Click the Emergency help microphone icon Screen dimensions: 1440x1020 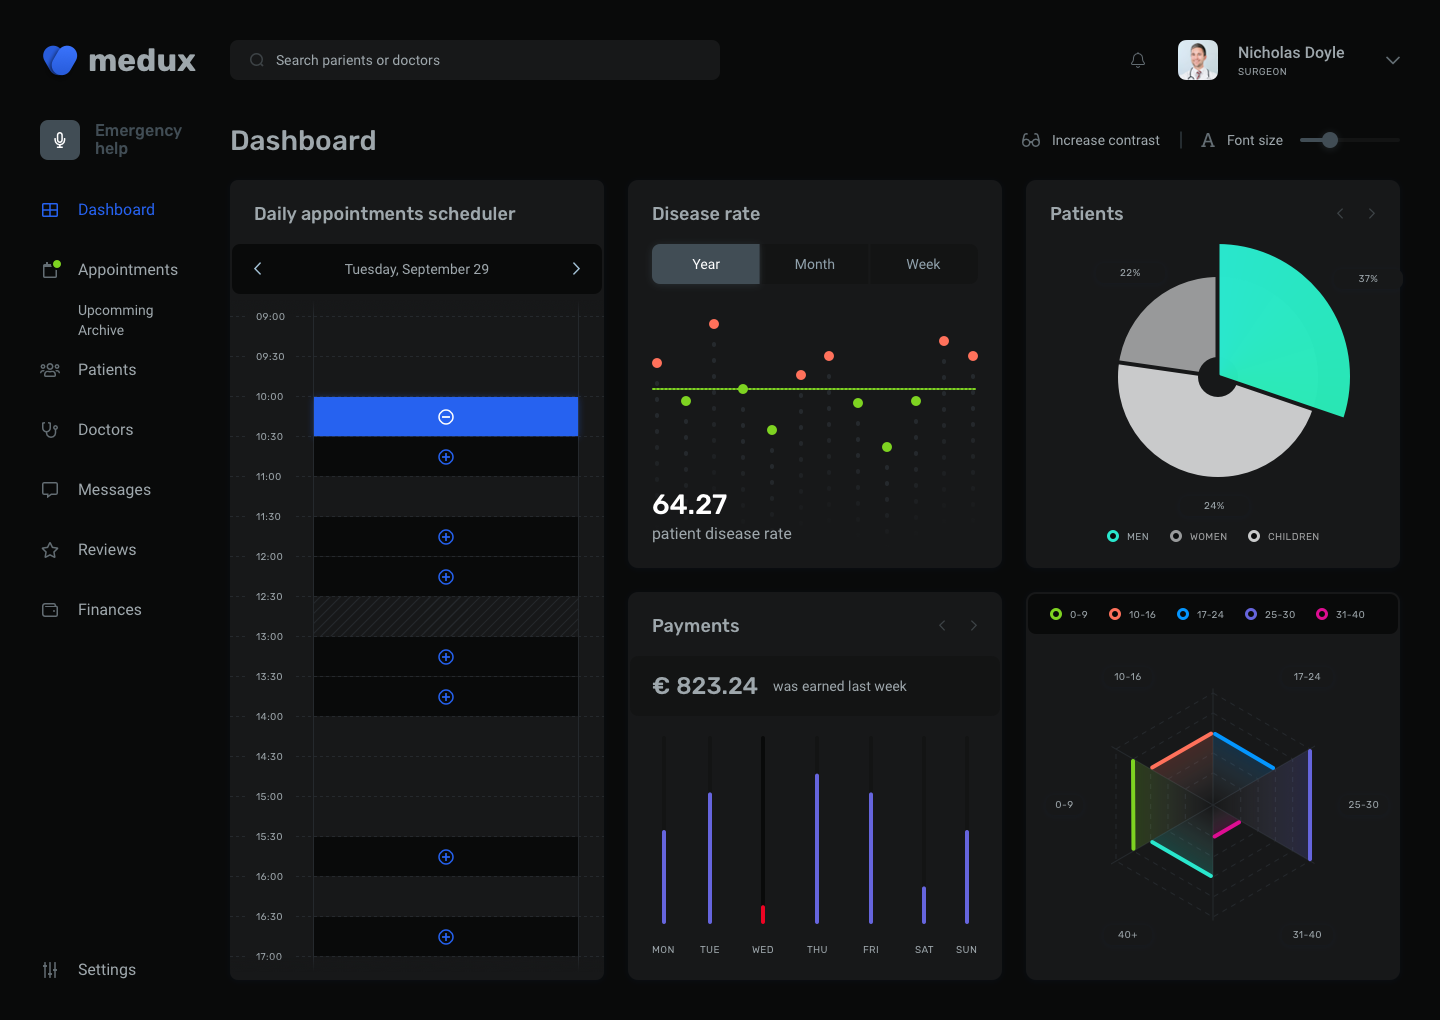click(60, 140)
